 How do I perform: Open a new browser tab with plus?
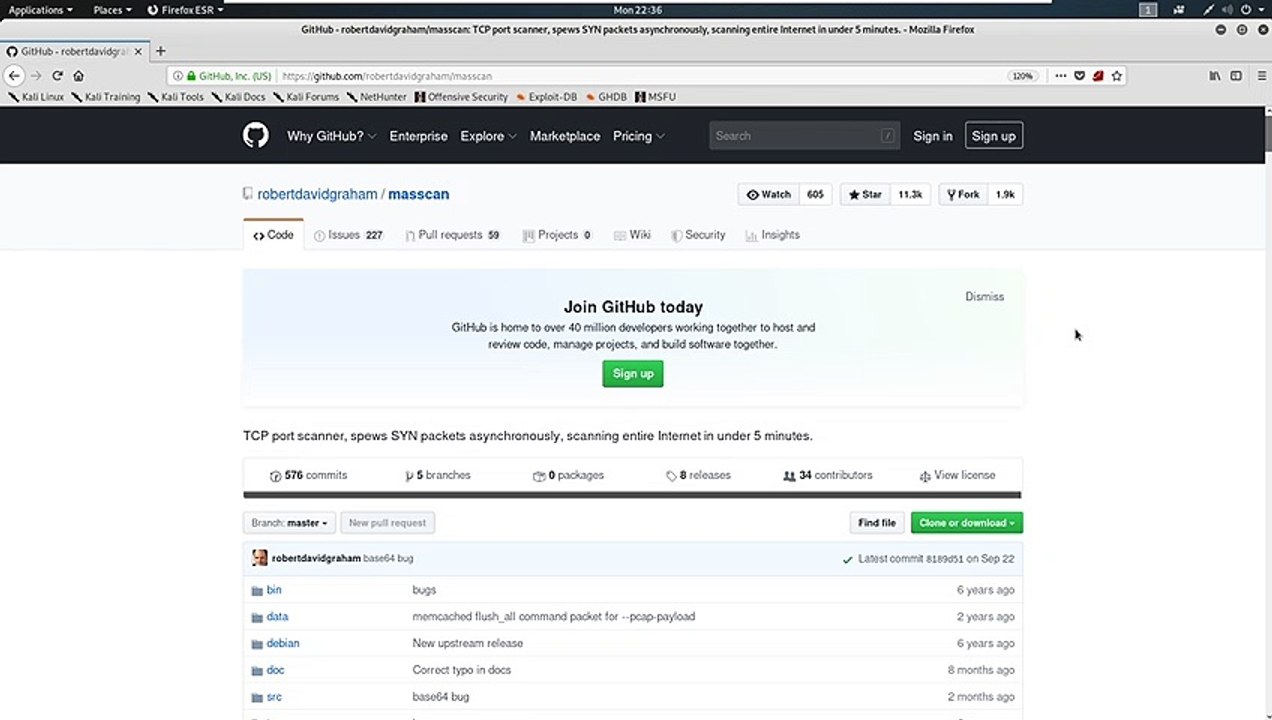click(160, 51)
